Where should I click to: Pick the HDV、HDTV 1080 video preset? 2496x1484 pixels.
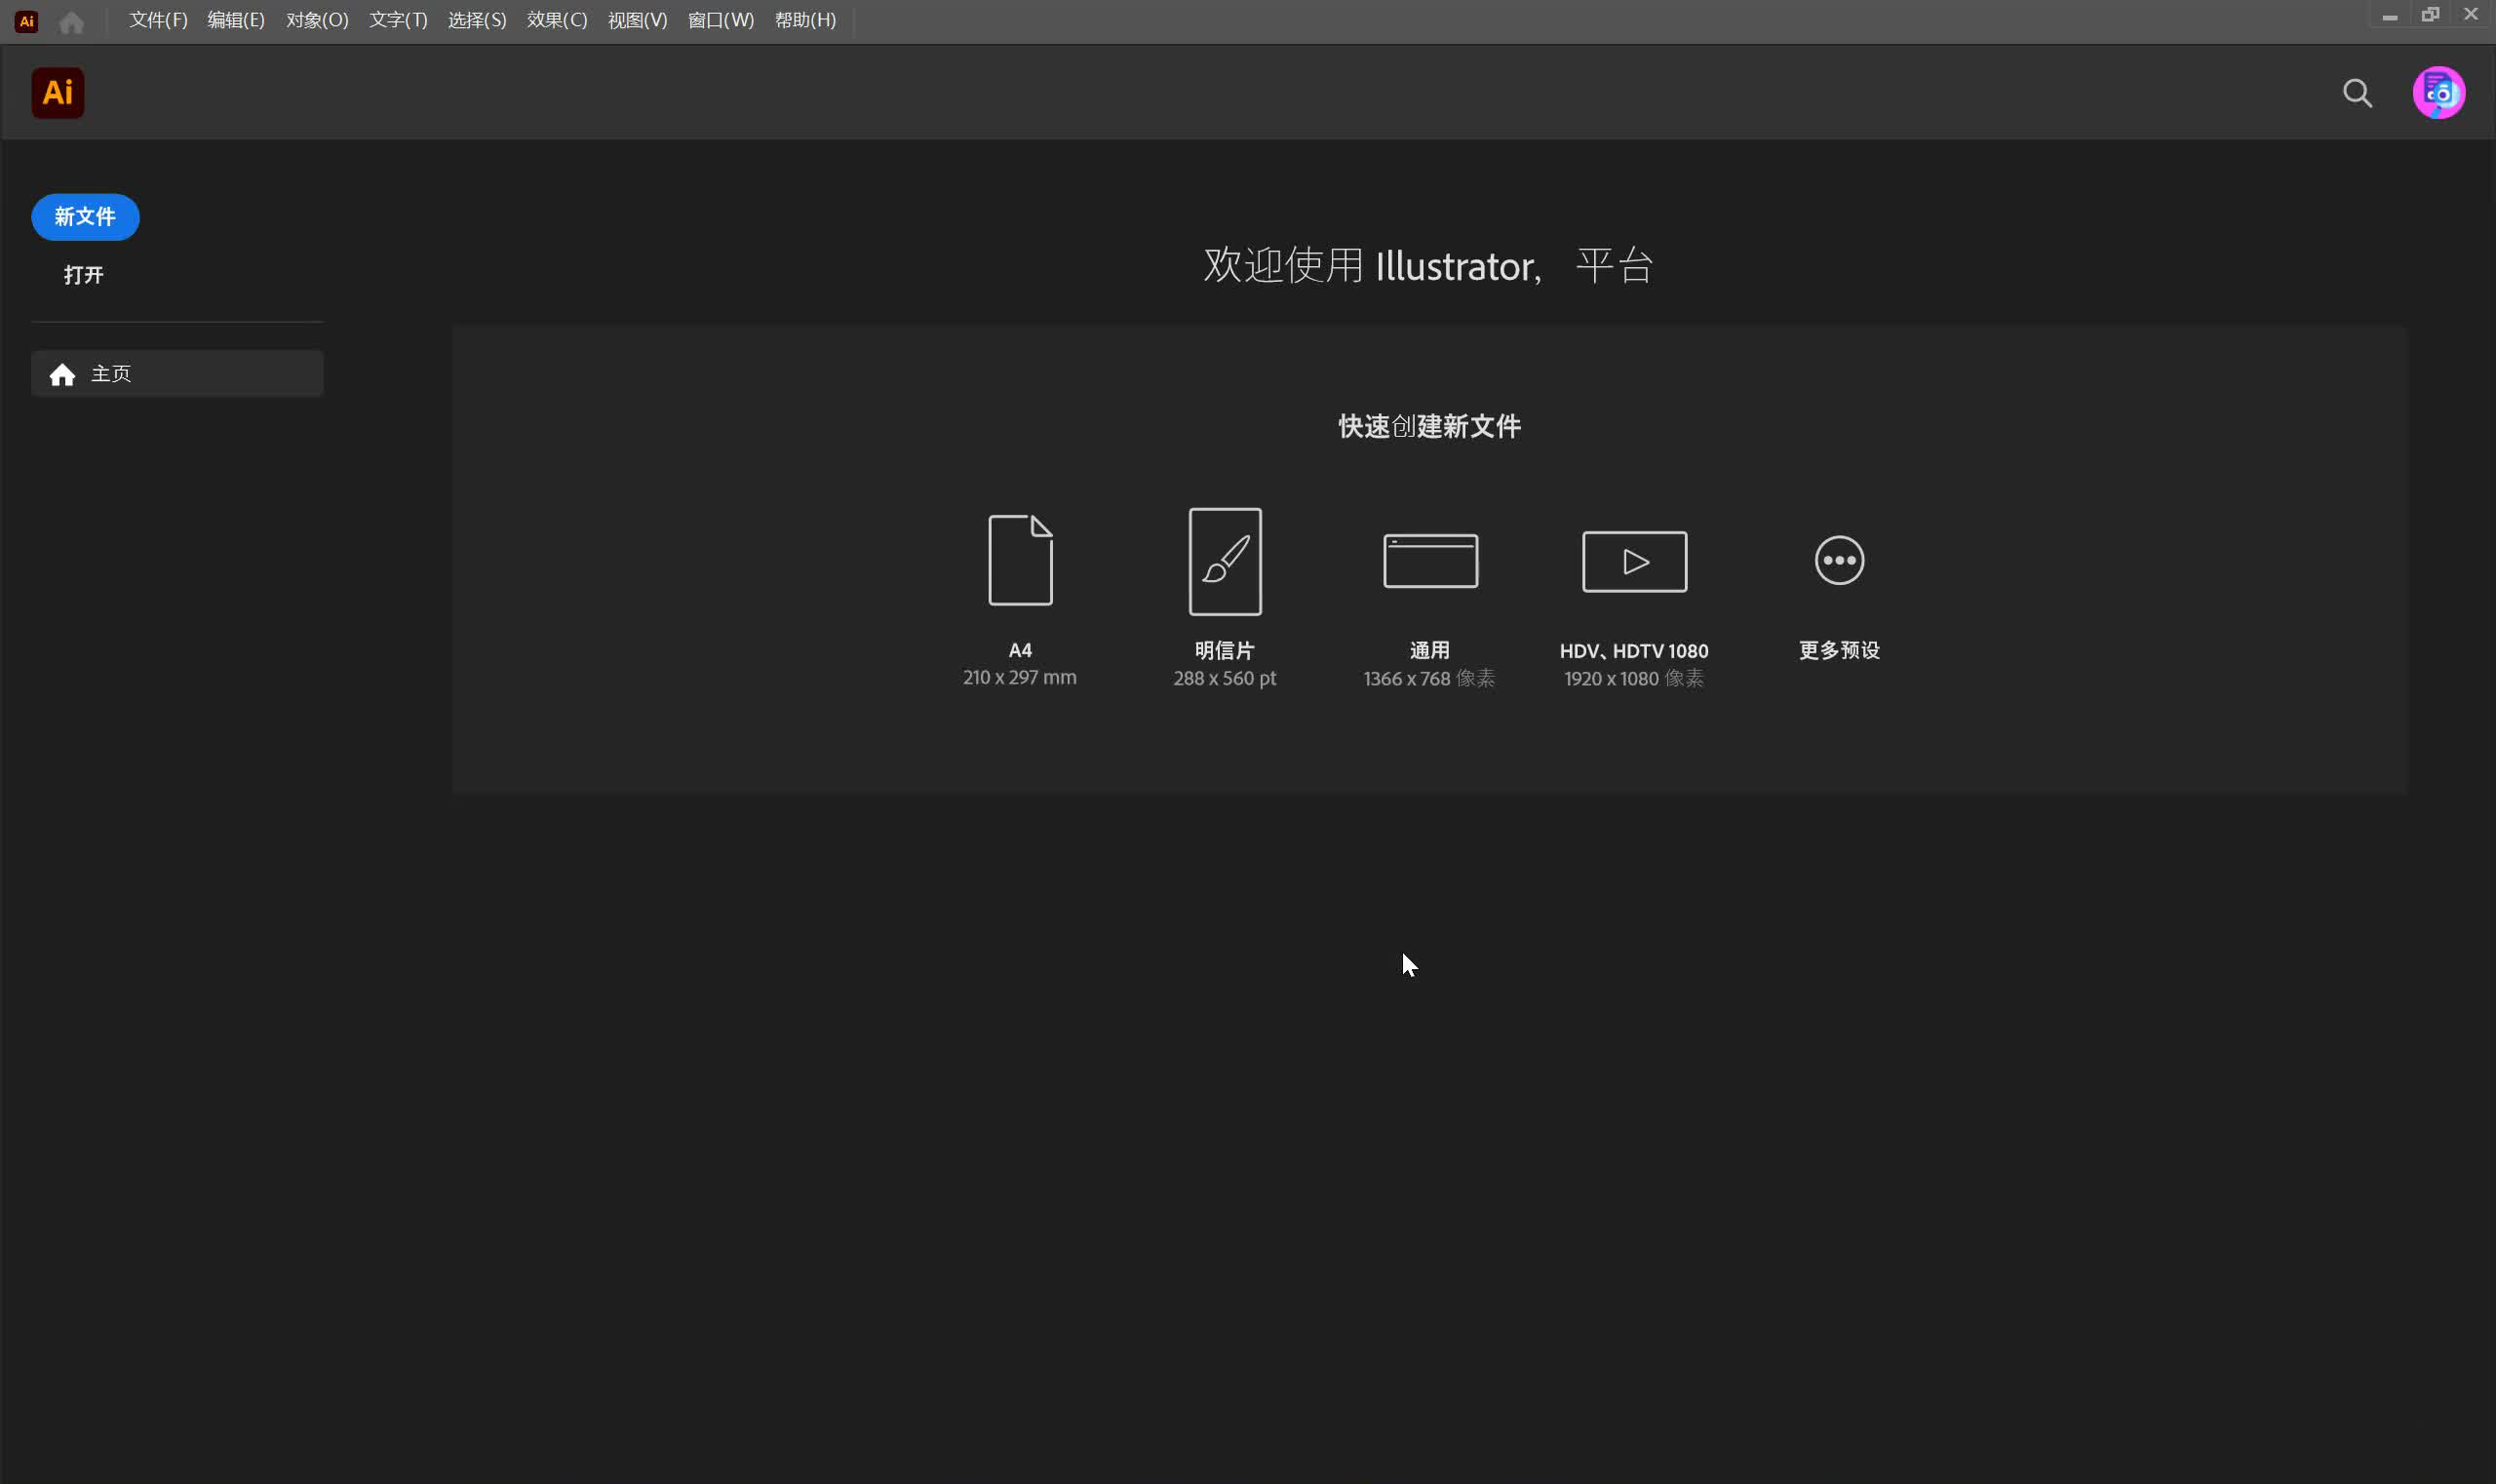(1634, 561)
